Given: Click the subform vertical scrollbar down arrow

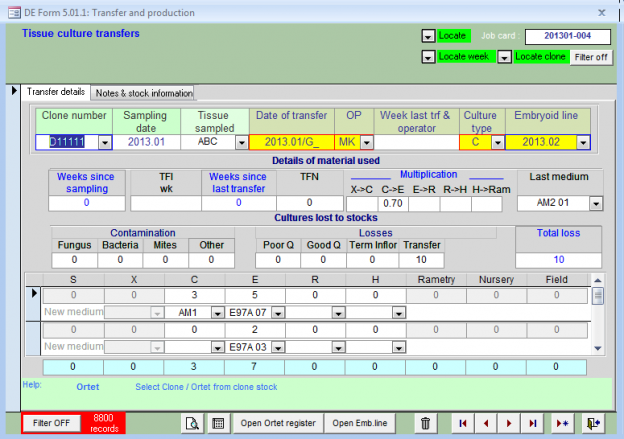Looking at the screenshot, I should 598,348.
